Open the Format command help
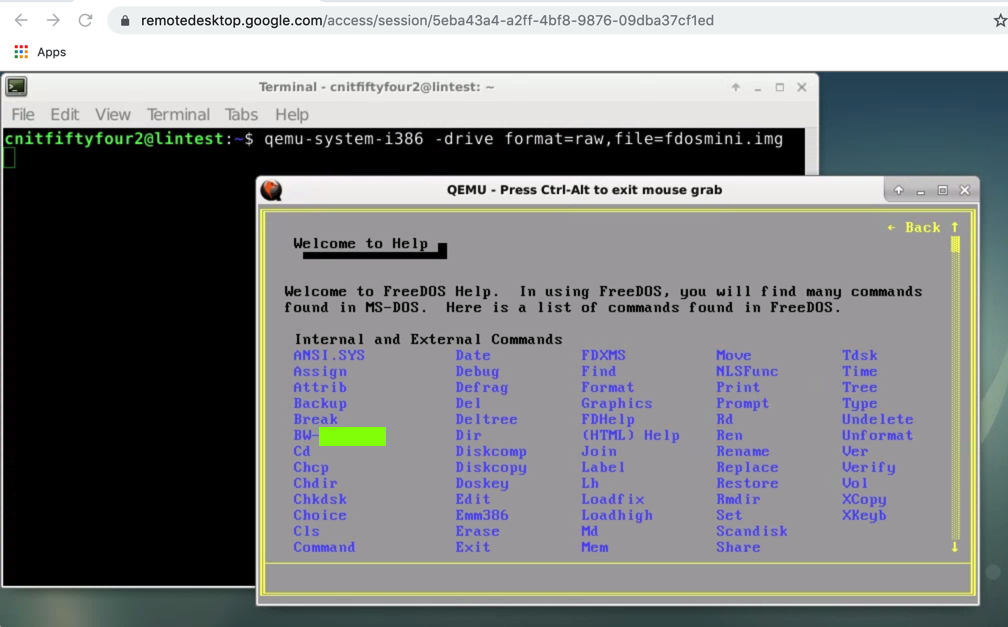This screenshot has width=1008, height=627. tap(608, 388)
